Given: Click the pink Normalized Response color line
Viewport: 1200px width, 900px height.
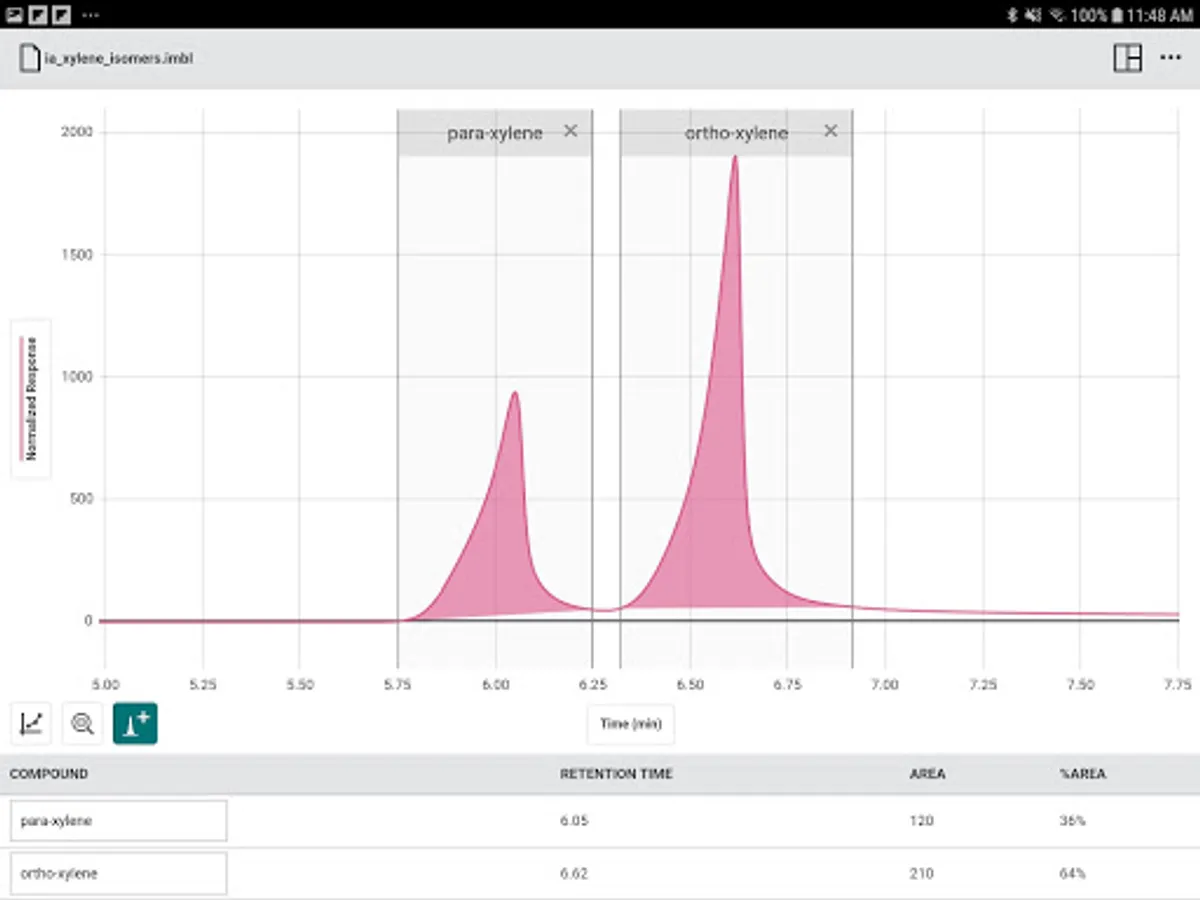Looking at the screenshot, I should (20, 398).
